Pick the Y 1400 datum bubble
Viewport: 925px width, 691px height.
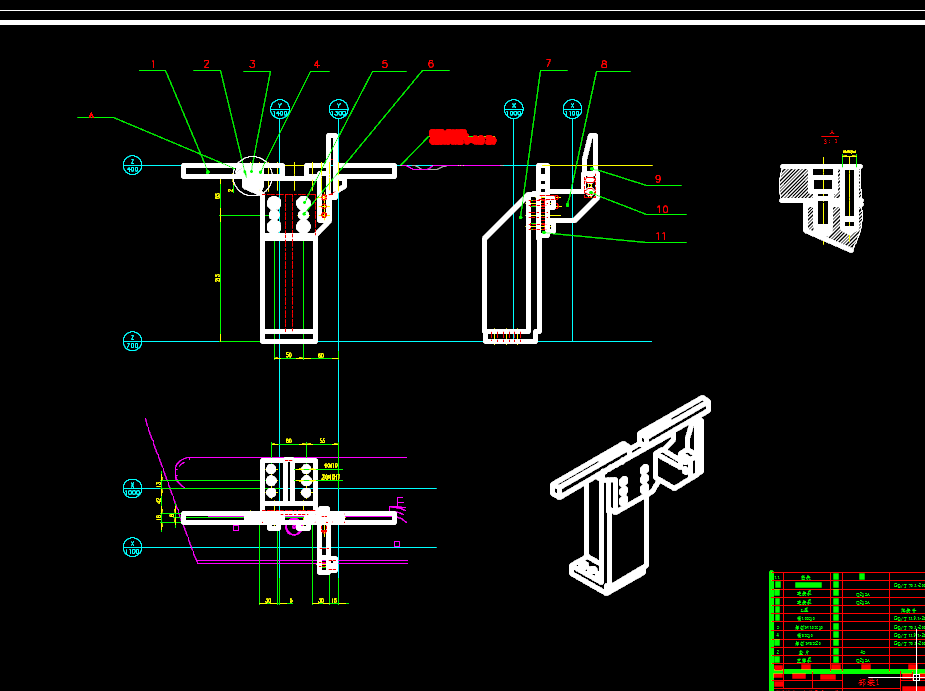280,110
